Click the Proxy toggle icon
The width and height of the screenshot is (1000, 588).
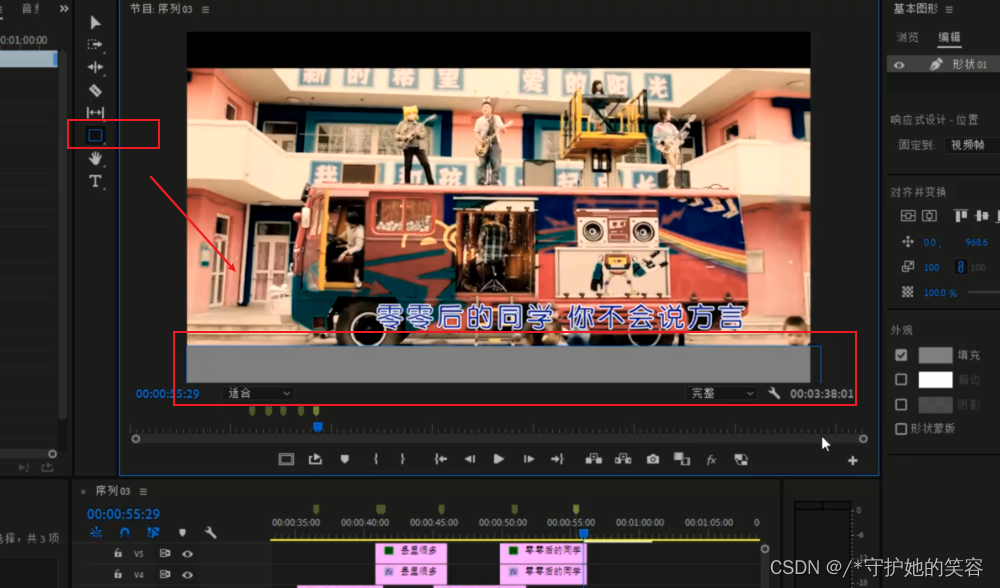(741, 459)
